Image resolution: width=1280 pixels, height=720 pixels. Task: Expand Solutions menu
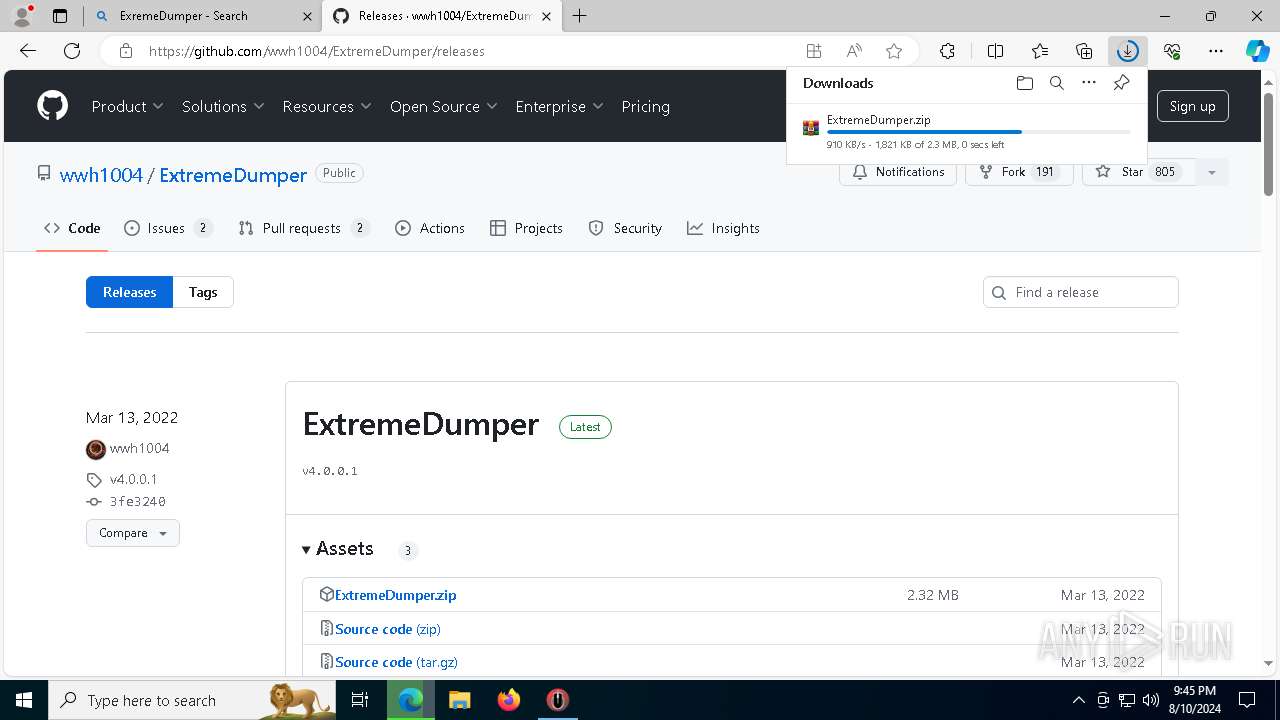pos(223,106)
